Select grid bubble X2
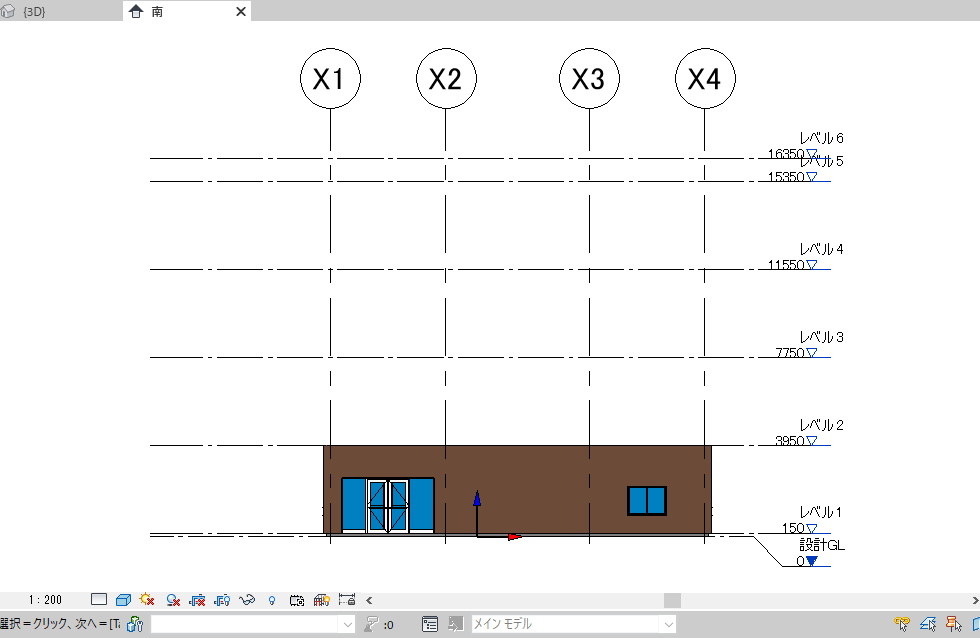 tap(446, 78)
